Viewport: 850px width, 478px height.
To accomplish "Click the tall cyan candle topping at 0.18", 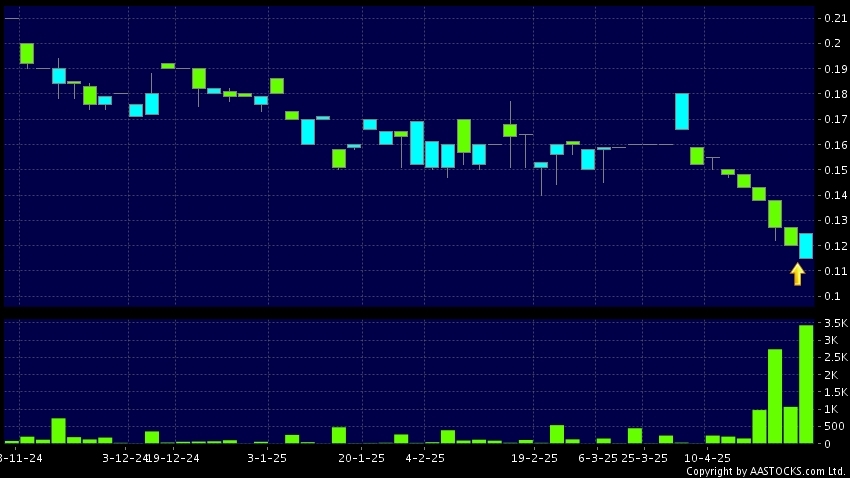I will point(682,112).
